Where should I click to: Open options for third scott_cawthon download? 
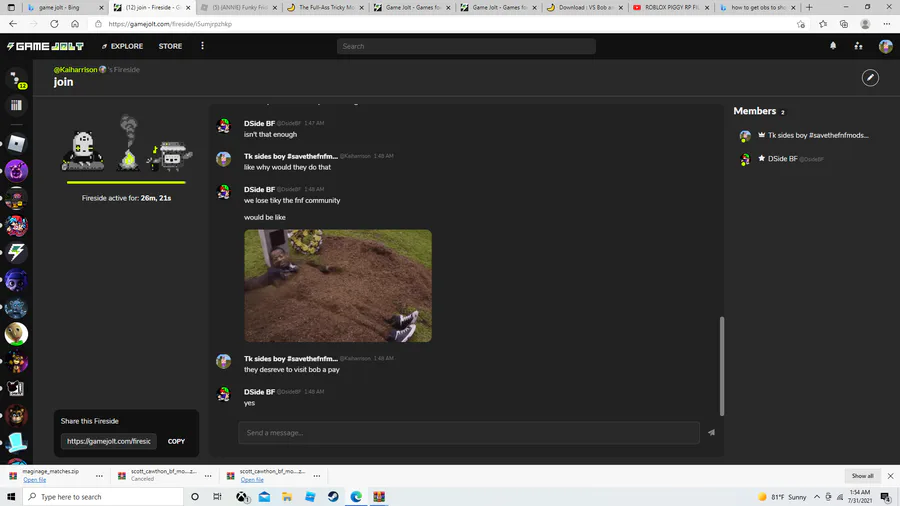pos(317,476)
